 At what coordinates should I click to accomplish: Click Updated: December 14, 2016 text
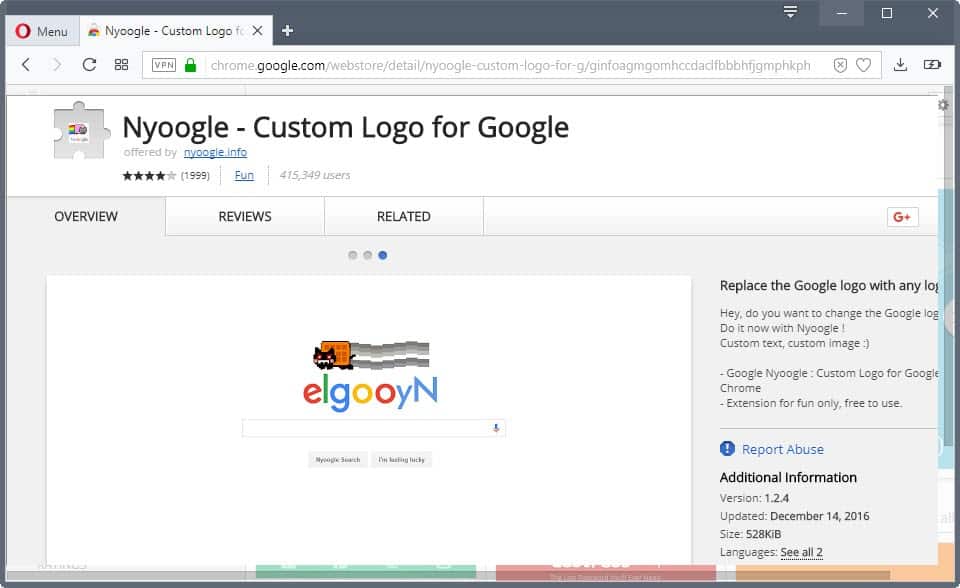point(795,516)
